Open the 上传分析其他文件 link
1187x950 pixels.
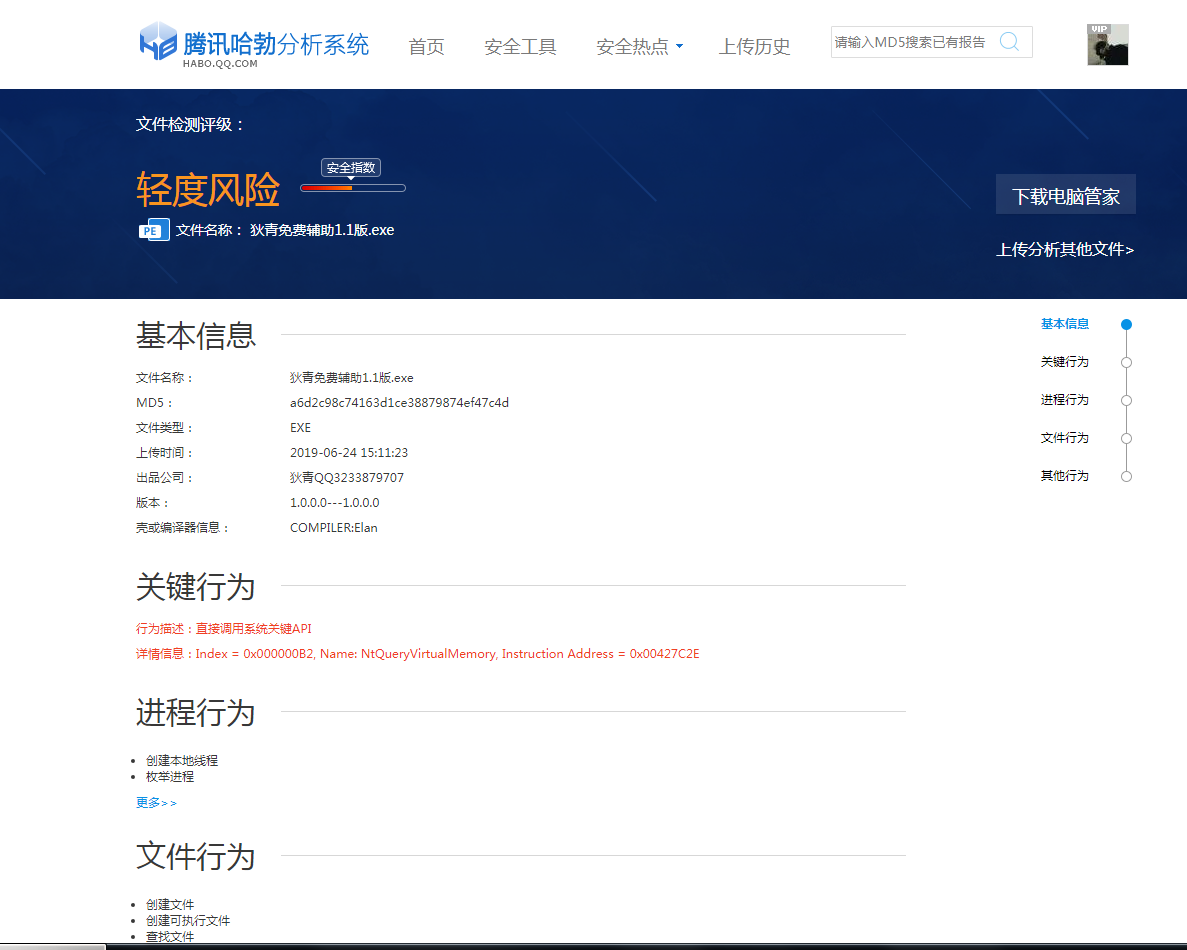tap(1064, 249)
